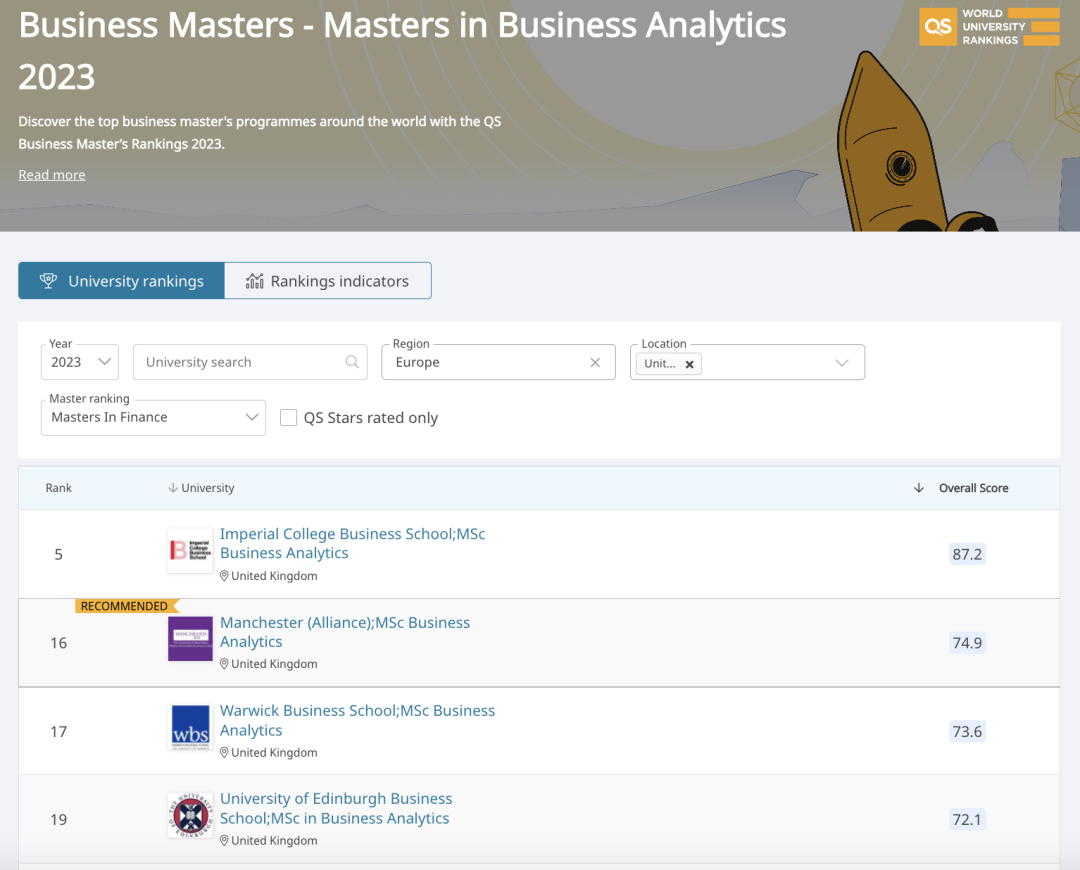Focus the University search input field
The width and height of the screenshot is (1080, 870).
point(250,362)
